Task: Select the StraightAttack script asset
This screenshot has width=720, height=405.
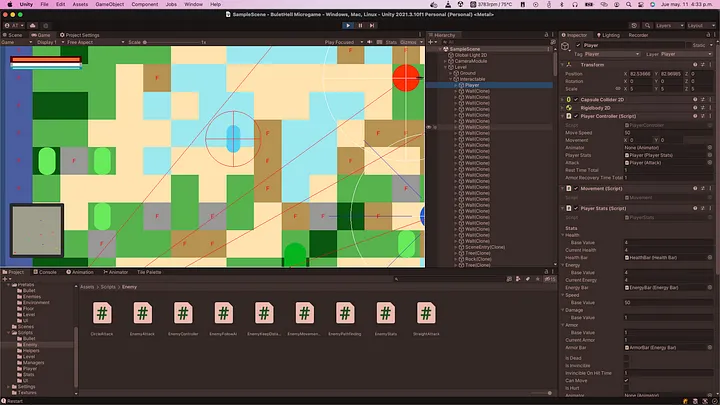Action: (426, 319)
